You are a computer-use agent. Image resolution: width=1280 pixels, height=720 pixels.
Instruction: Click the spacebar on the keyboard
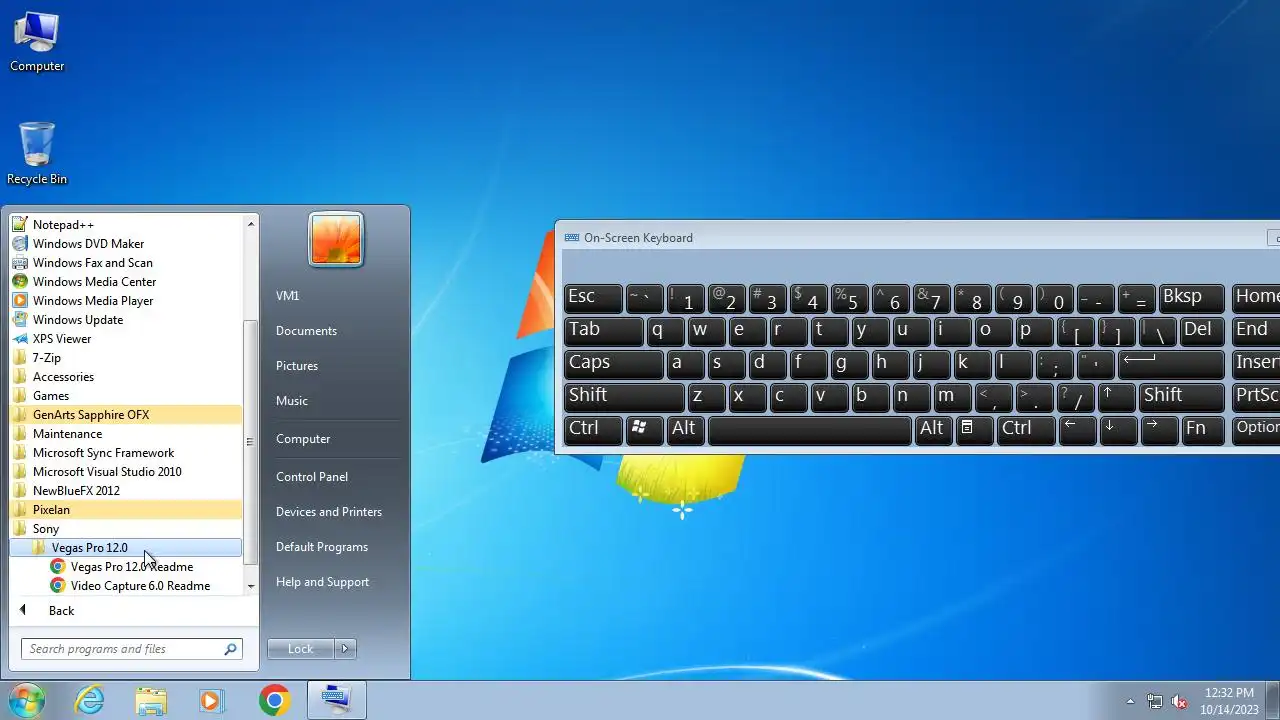809,429
